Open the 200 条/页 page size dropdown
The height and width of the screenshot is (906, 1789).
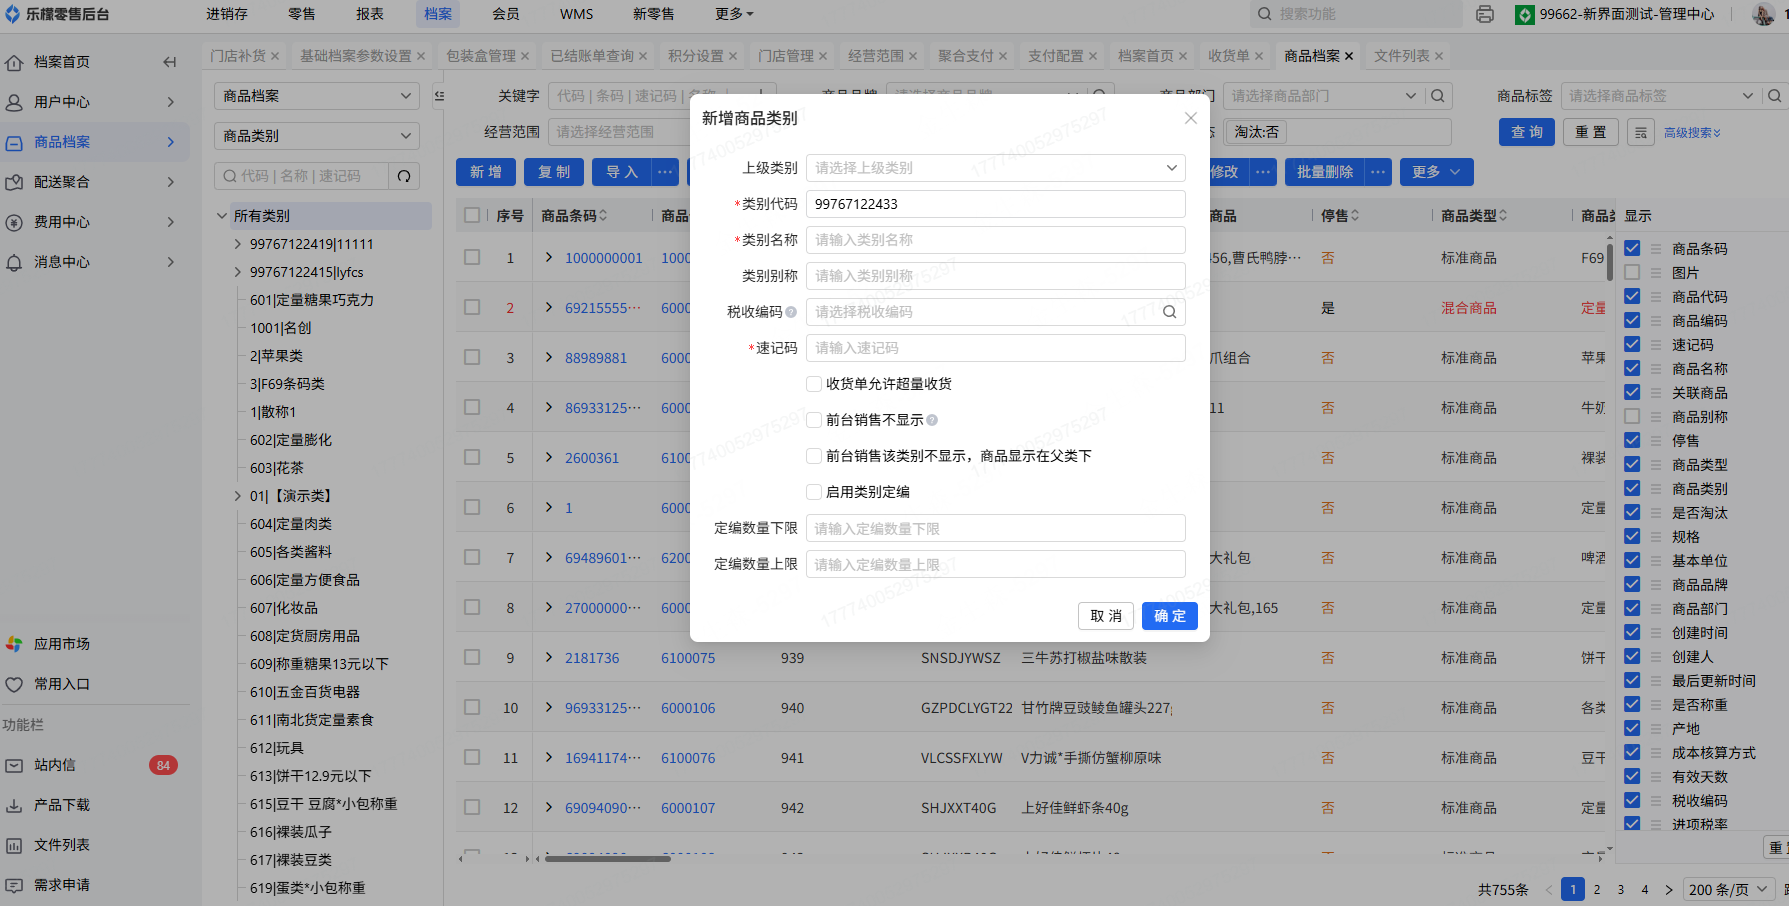(1729, 889)
